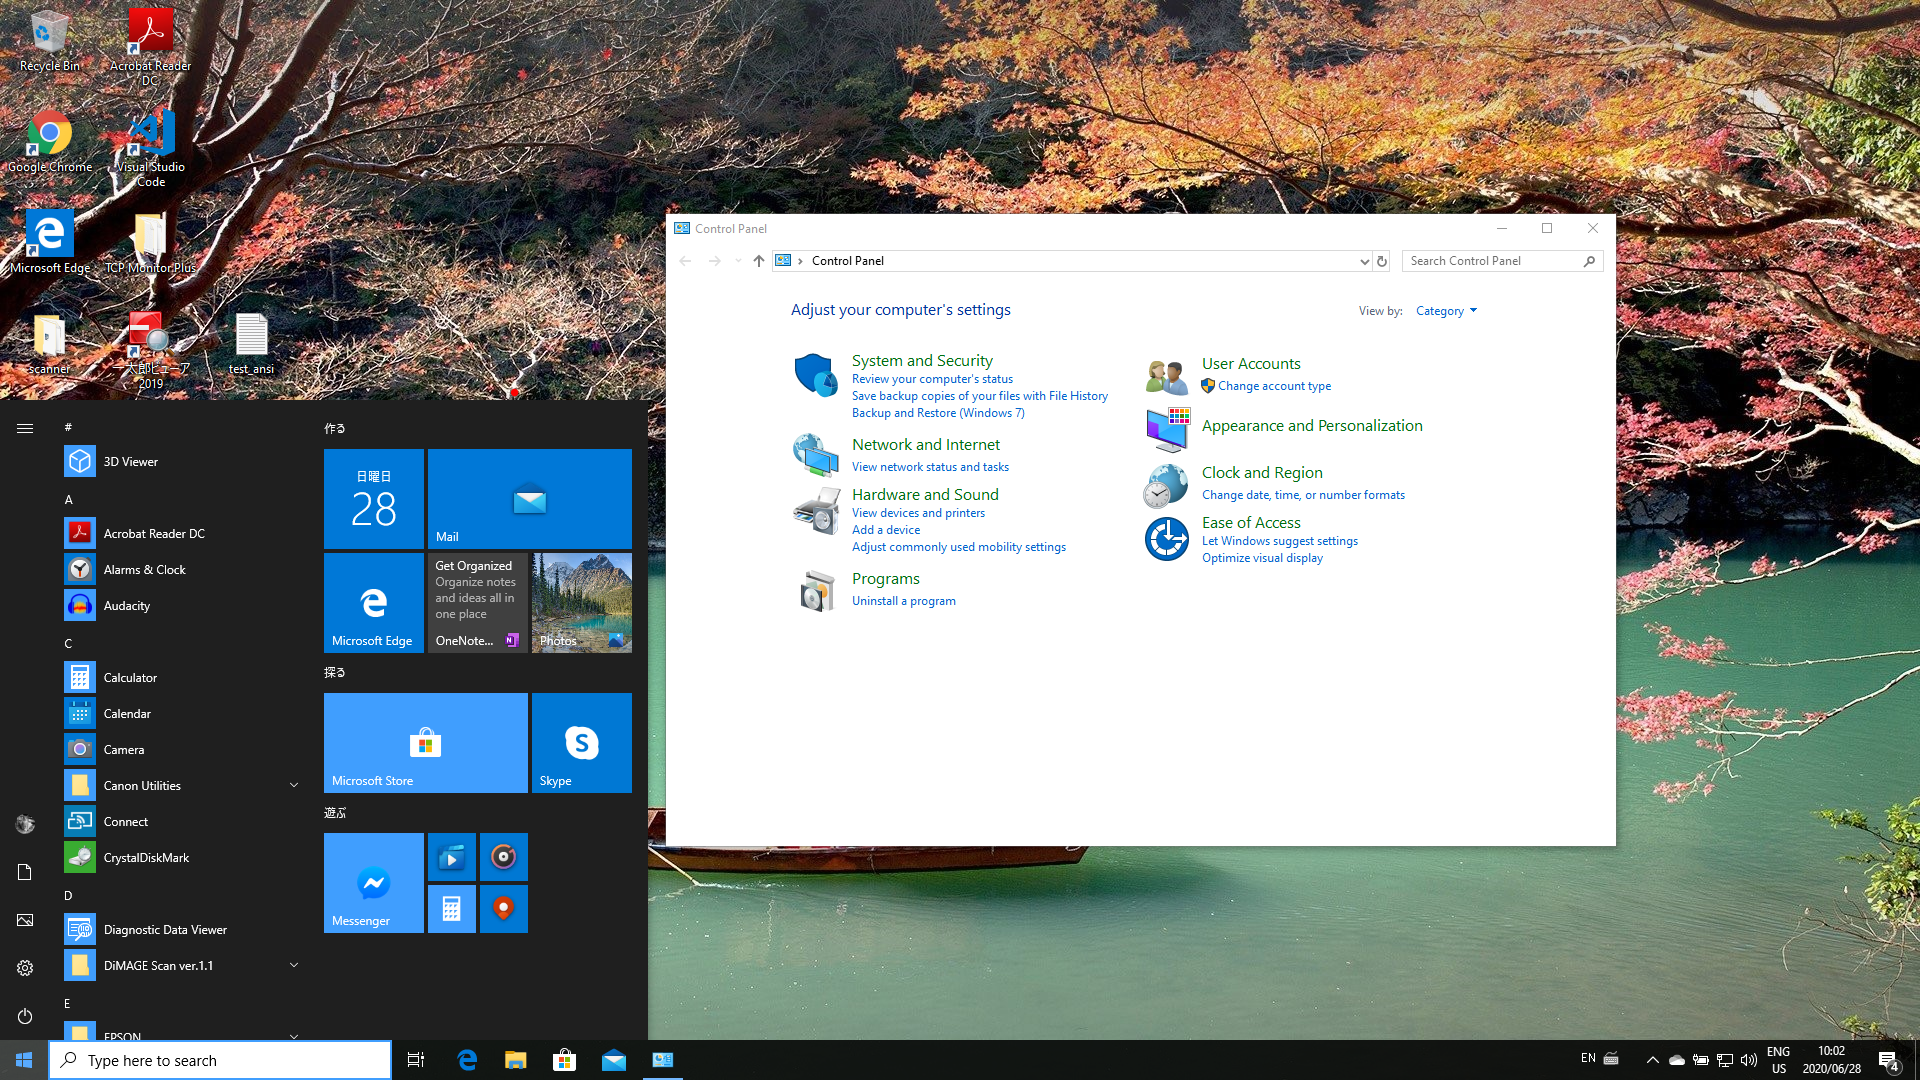Viewport: 1920px width, 1080px height.
Task: Click Change account type link
Action: tap(1274, 386)
